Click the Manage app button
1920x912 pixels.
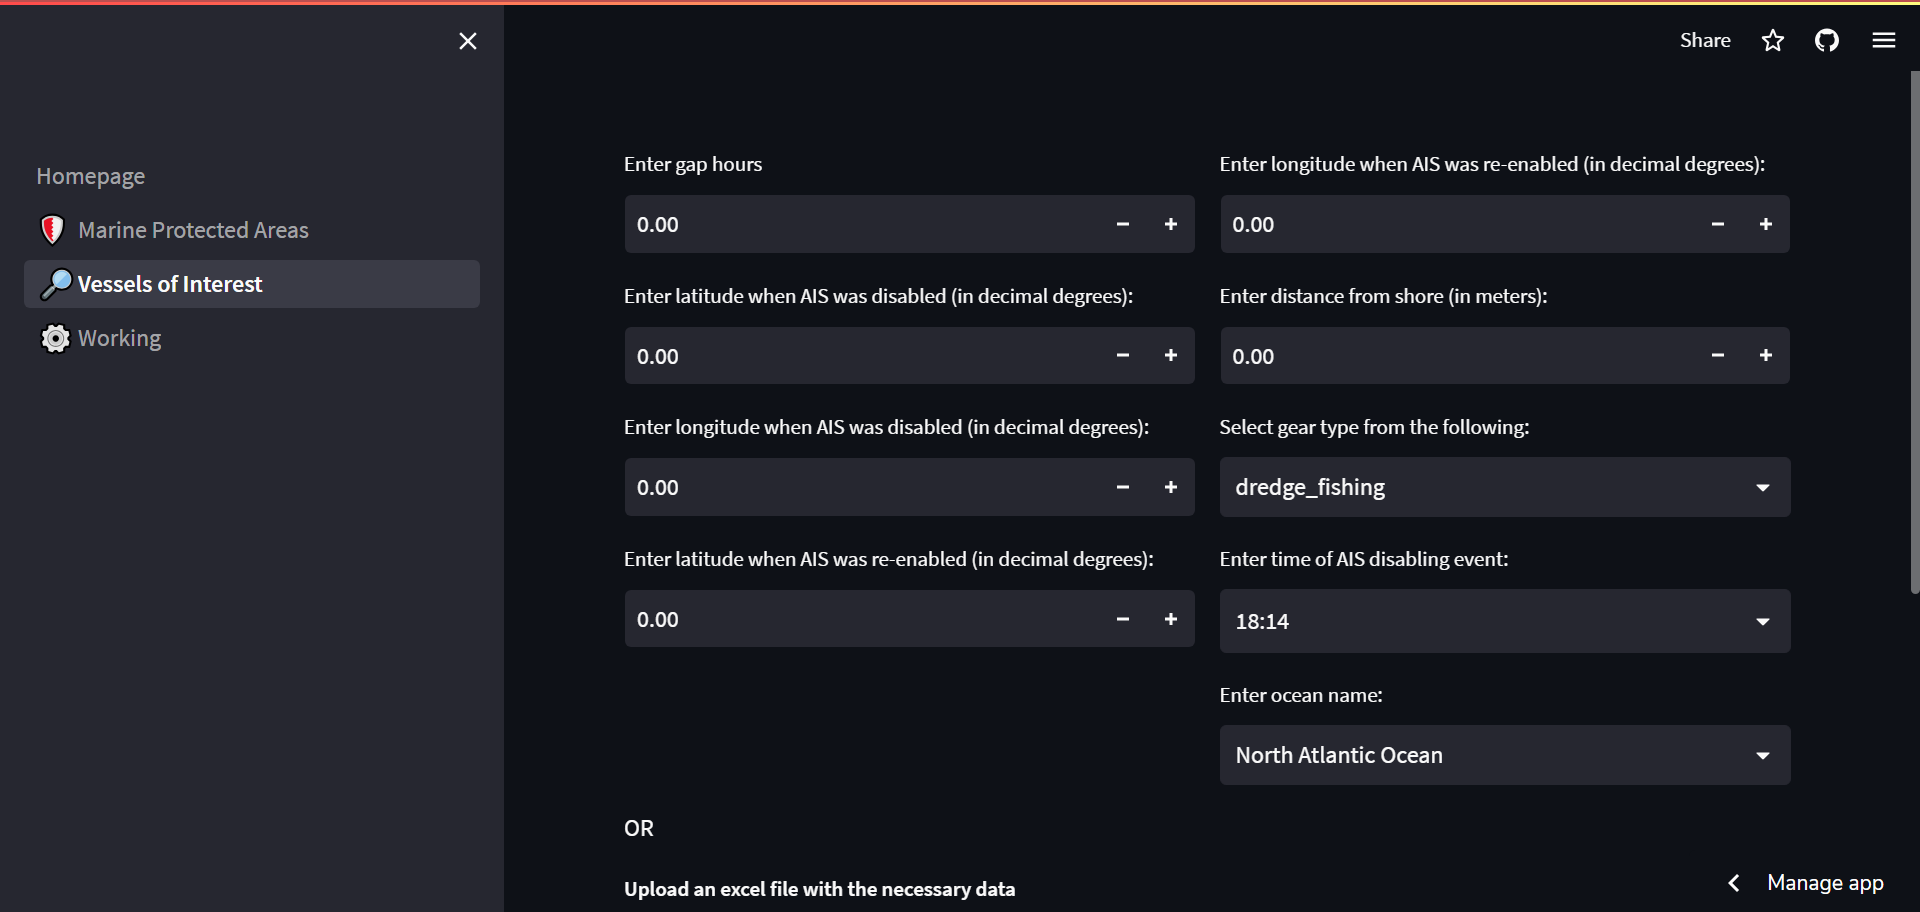[x=1824, y=883]
